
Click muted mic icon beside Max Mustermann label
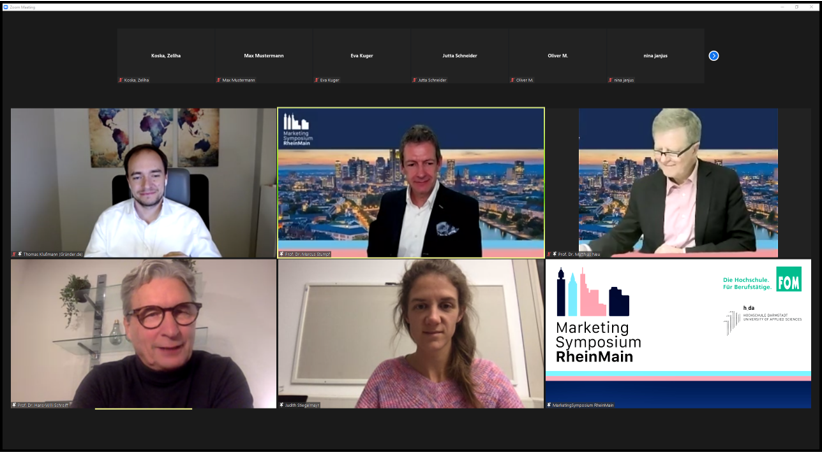(x=219, y=80)
